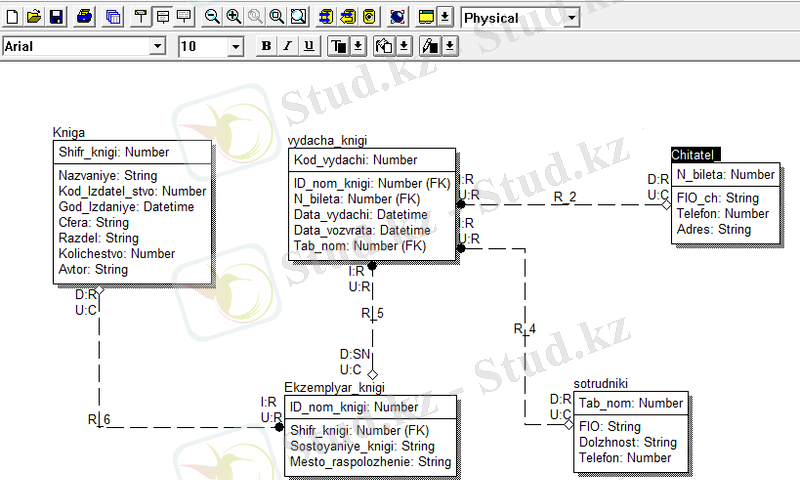The image size is (800, 480).
Task: Click the Print icon in the toolbar
Action: pos(86,17)
